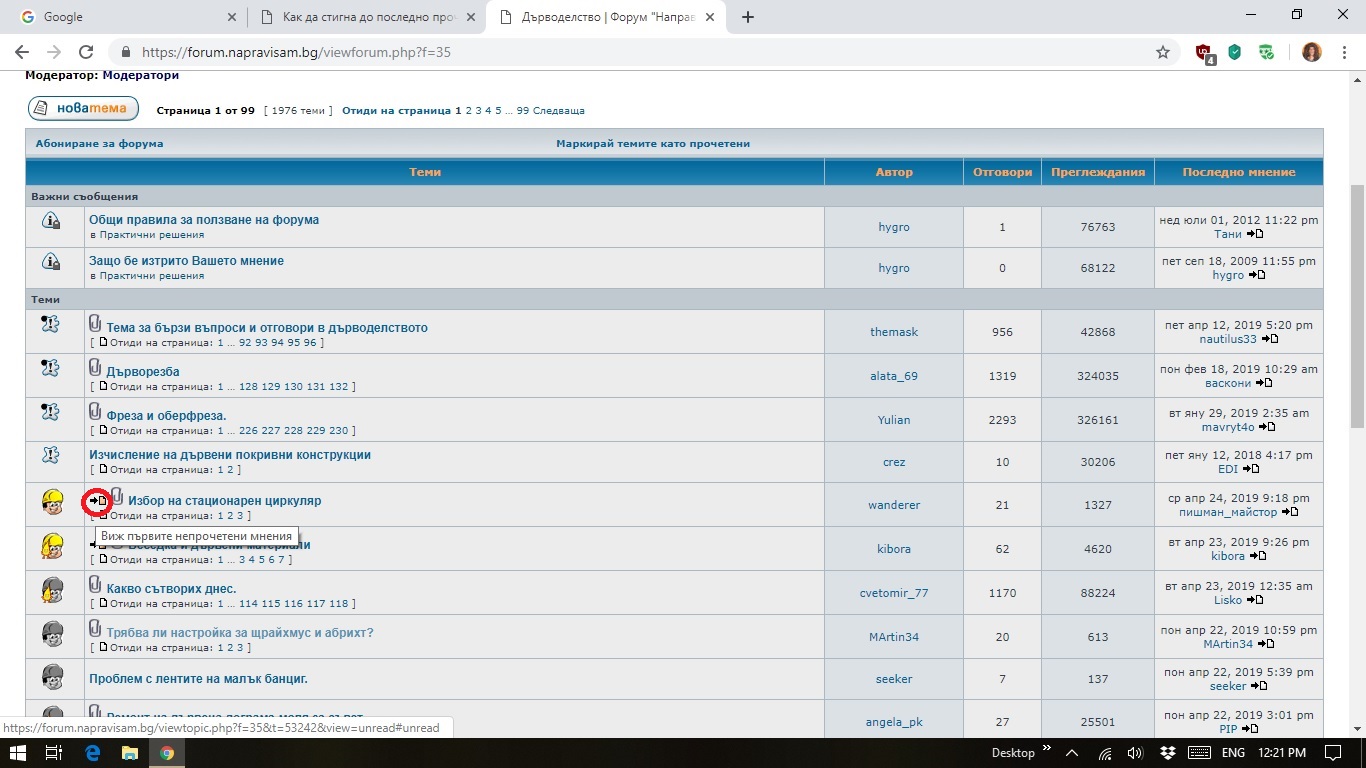Viewport: 1366px width, 768px height.
Task: Open a new browser tab
Action: tap(748, 17)
